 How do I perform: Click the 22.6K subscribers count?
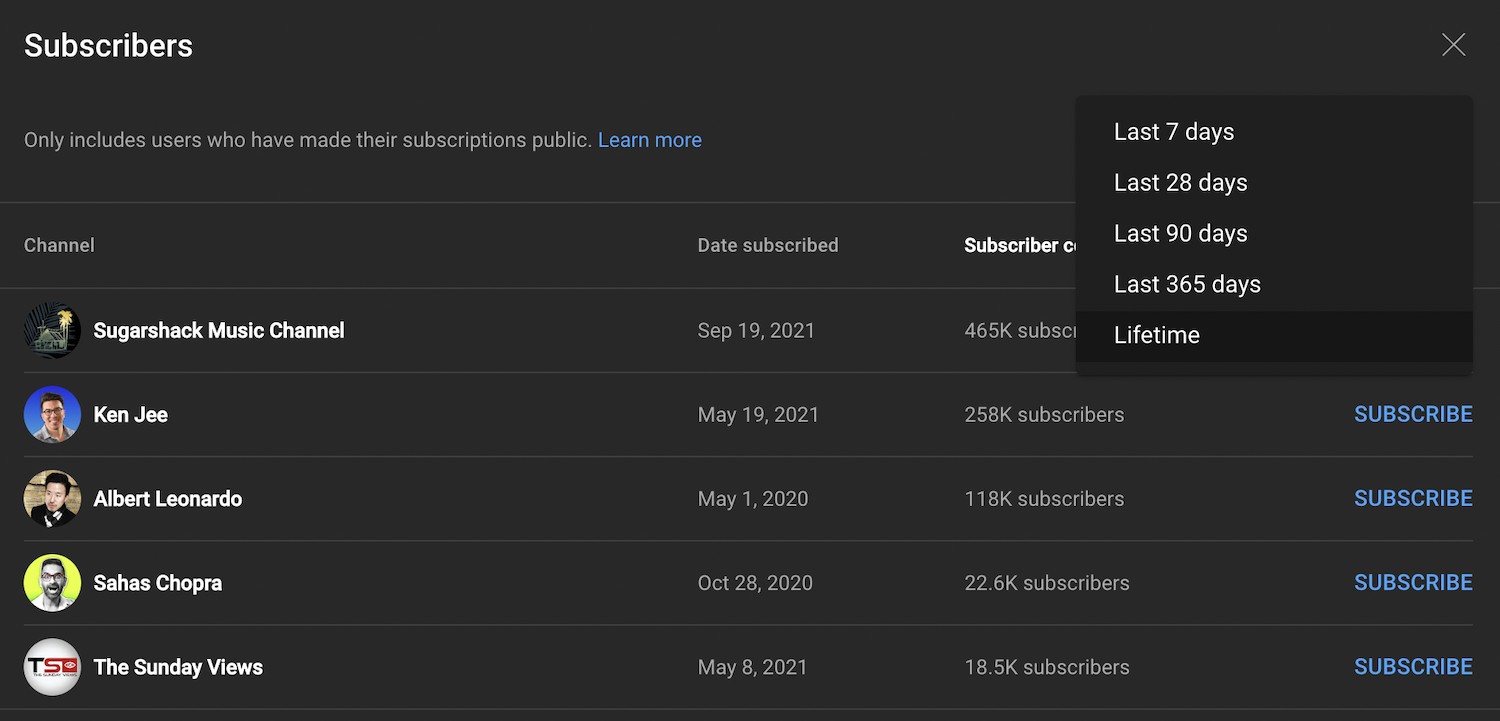click(x=1047, y=583)
